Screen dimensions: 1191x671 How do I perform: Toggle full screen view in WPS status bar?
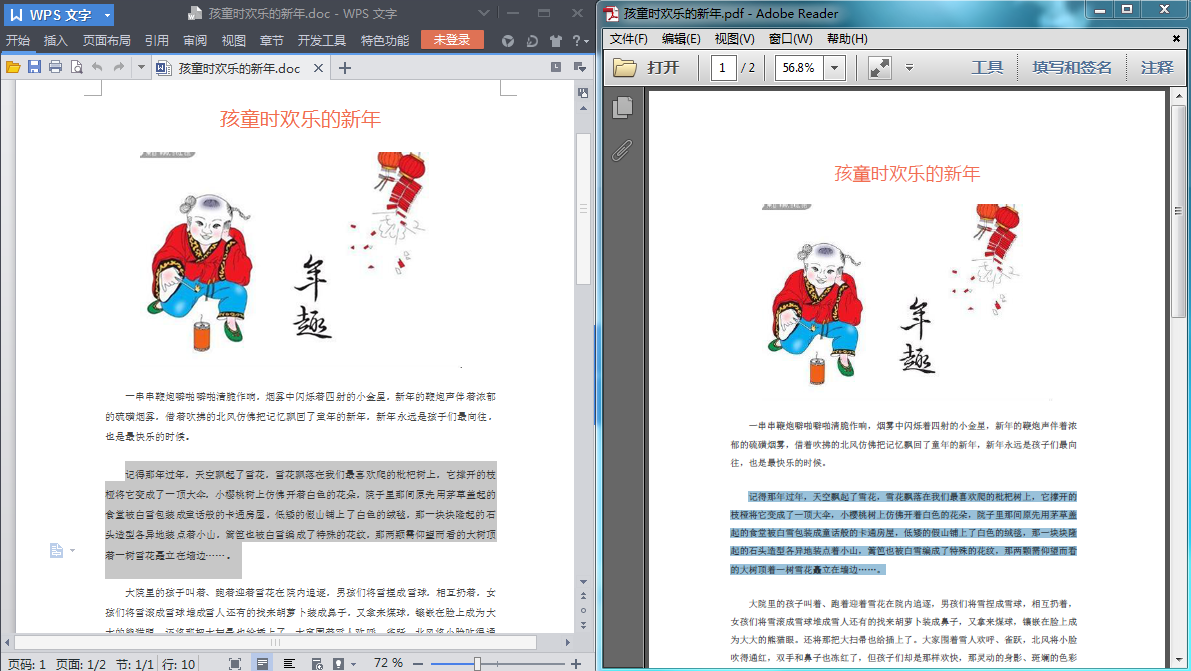[235, 663]
